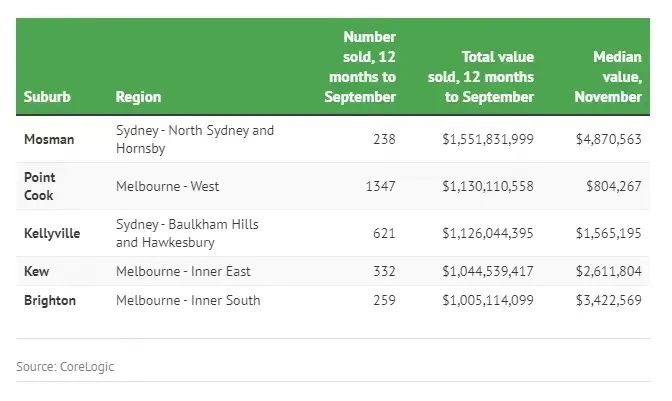This screenshot has height=401, width=672.
Task: Click the Source: CoreLogic caption
Action: (x=65, y=367)
